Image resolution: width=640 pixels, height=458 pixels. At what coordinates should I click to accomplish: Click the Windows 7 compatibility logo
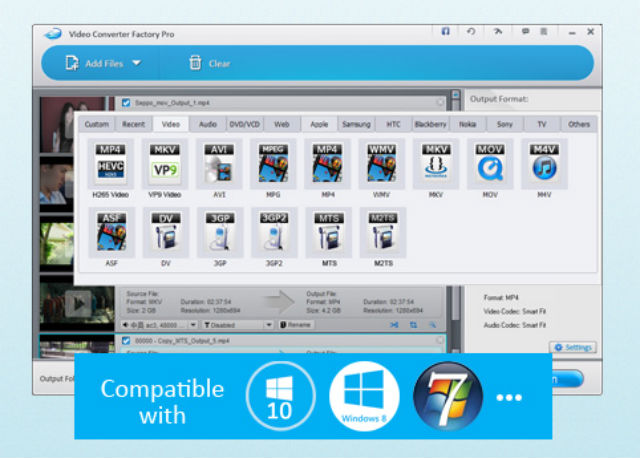click(448, 396)
